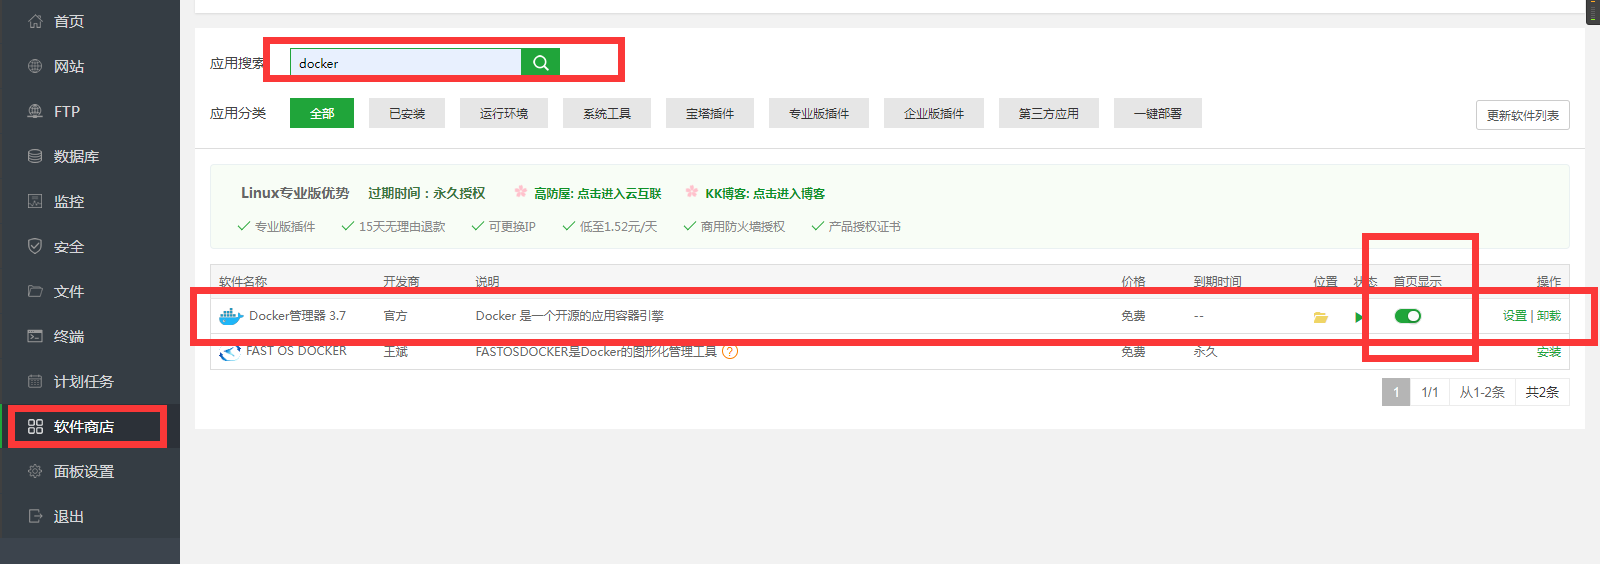Select the 专业版插件 category tab
The image size is (1600, 564).
819,113
